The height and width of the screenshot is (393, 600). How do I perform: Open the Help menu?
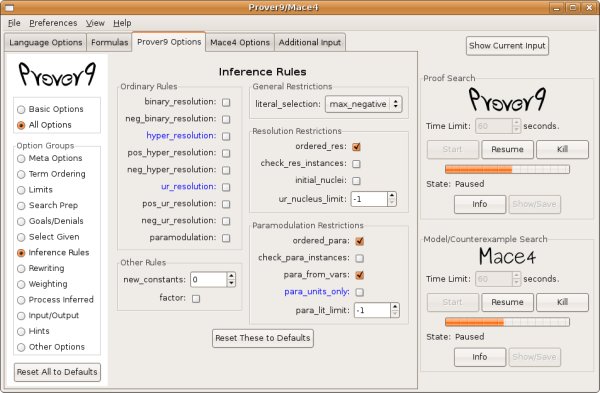click(122, 23)
